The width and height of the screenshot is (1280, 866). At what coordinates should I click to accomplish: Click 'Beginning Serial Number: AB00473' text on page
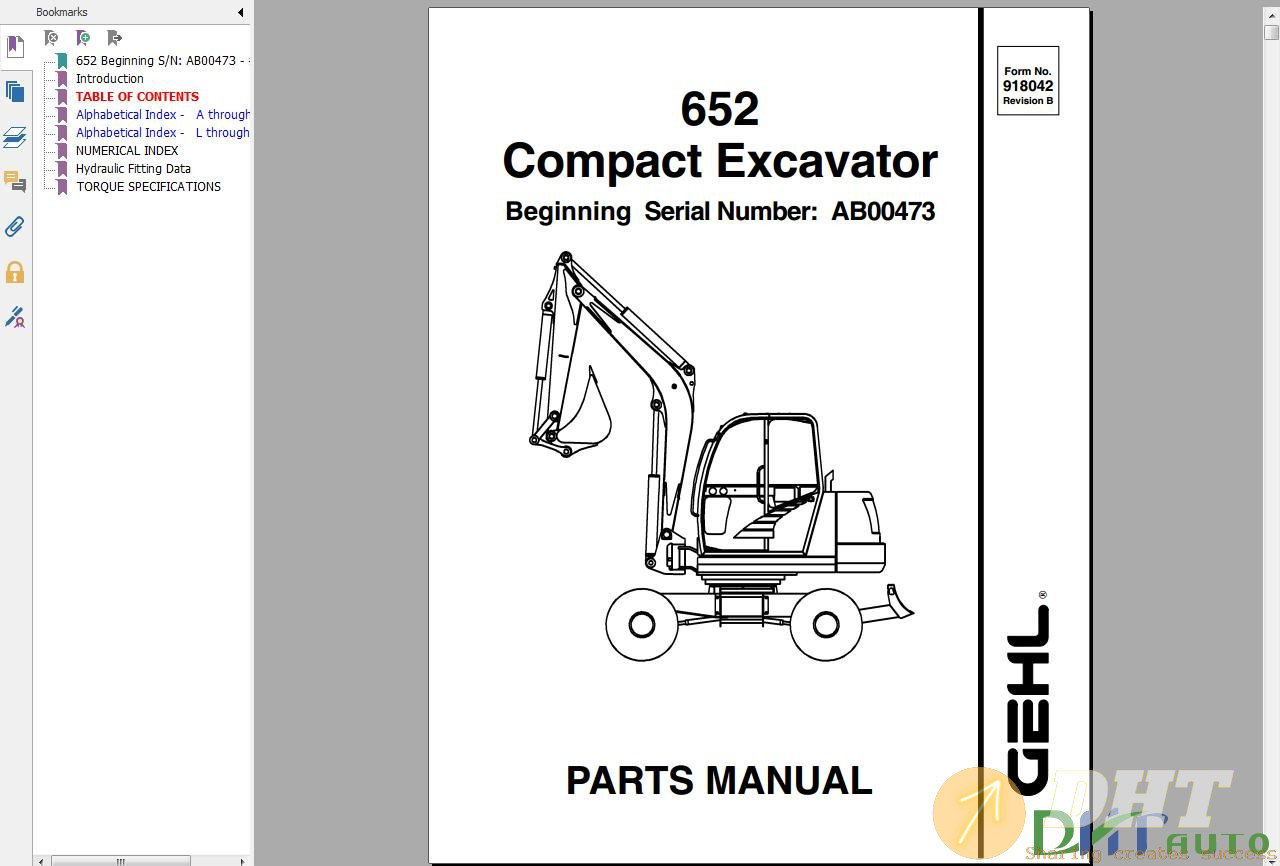(720, 212)
